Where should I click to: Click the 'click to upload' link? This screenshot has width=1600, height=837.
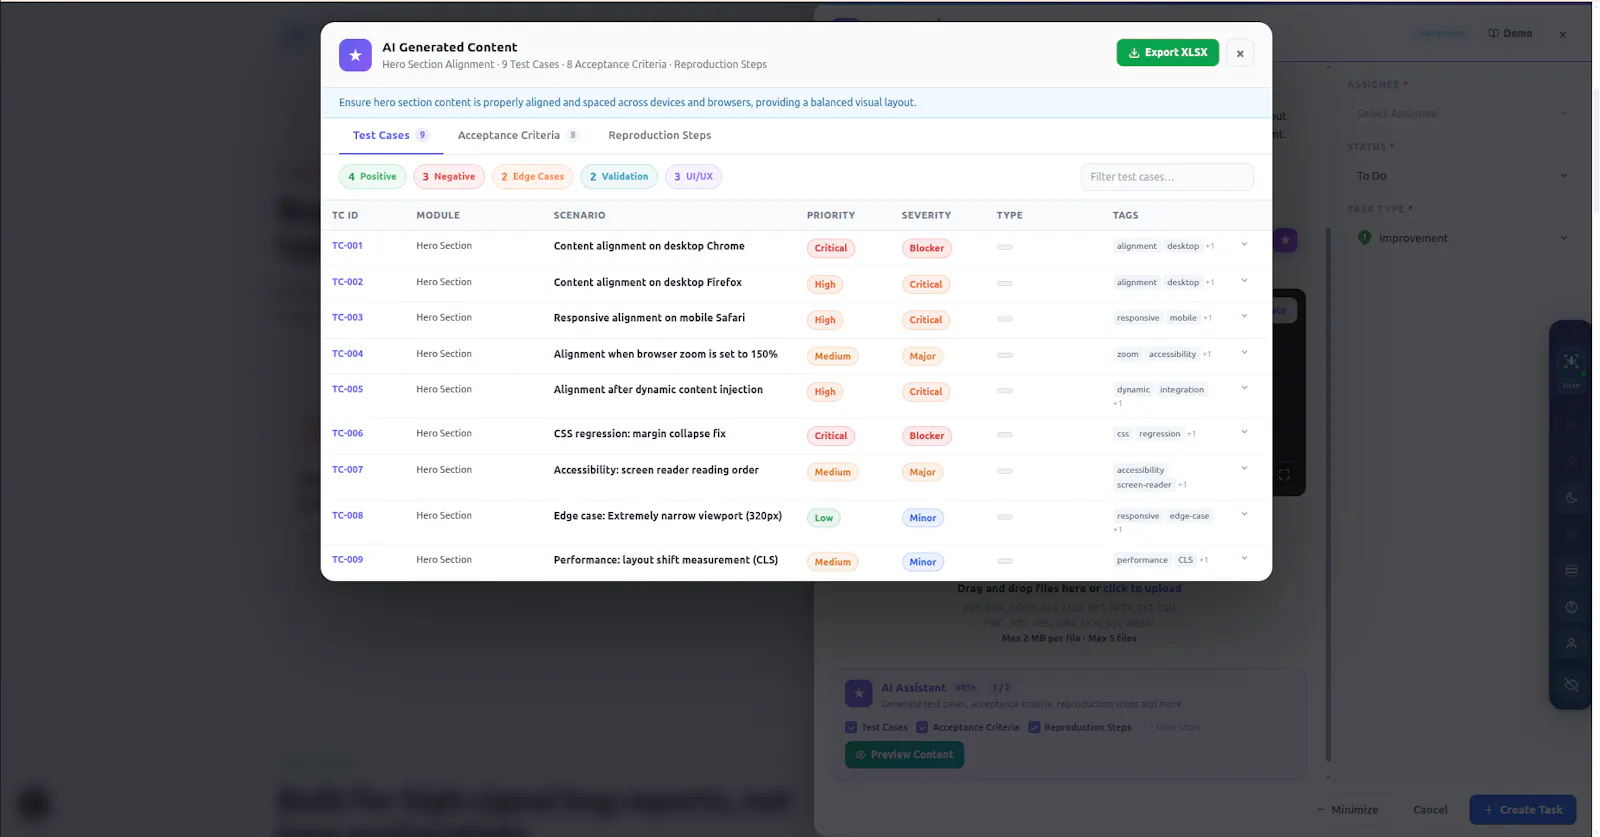1142,589
